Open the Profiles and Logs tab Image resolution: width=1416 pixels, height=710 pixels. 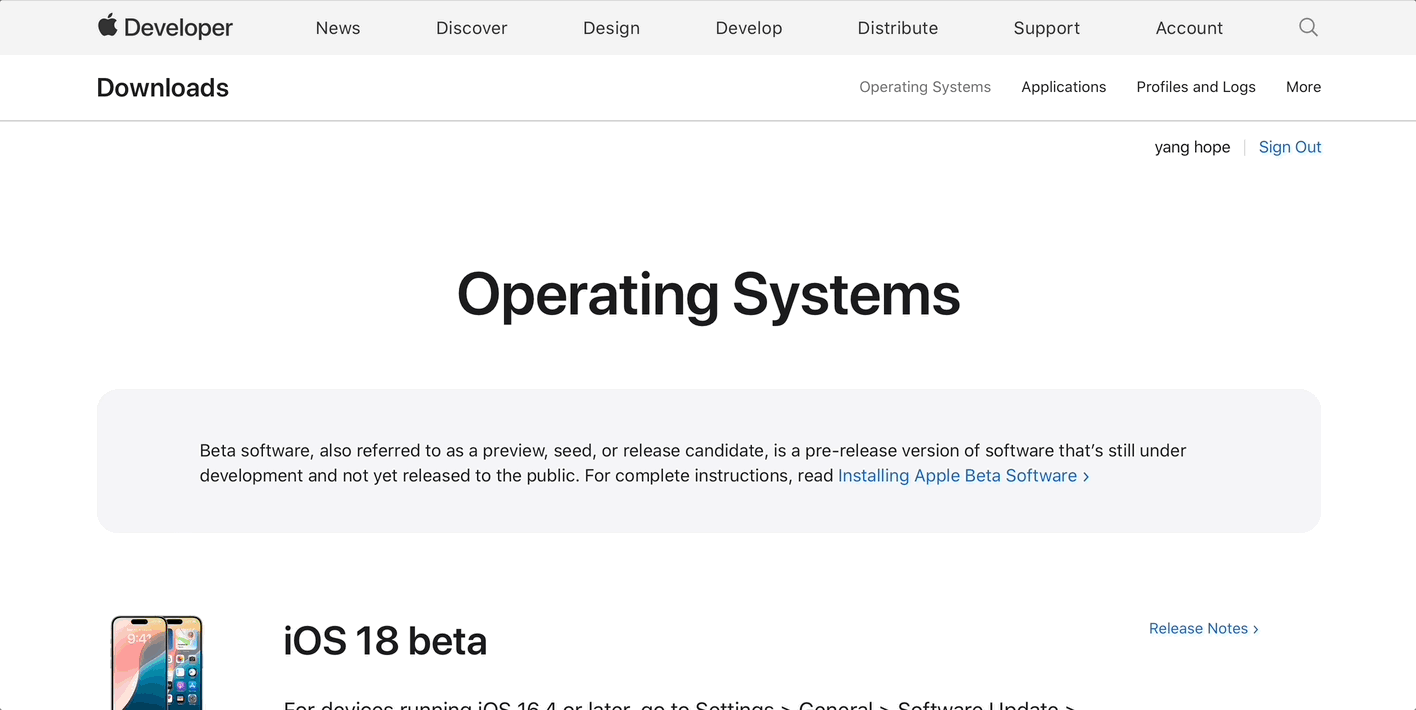click(1196, 87)
